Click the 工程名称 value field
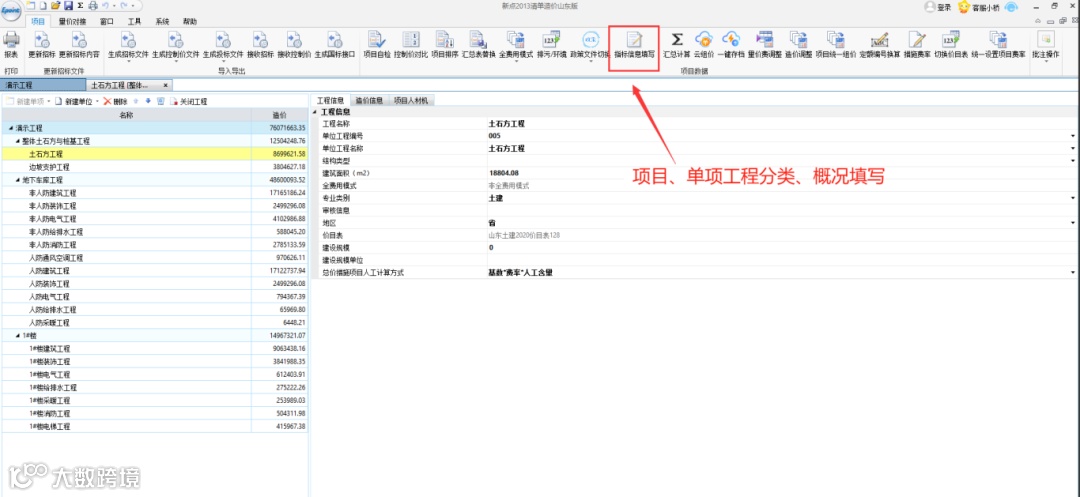 point(782,124)
